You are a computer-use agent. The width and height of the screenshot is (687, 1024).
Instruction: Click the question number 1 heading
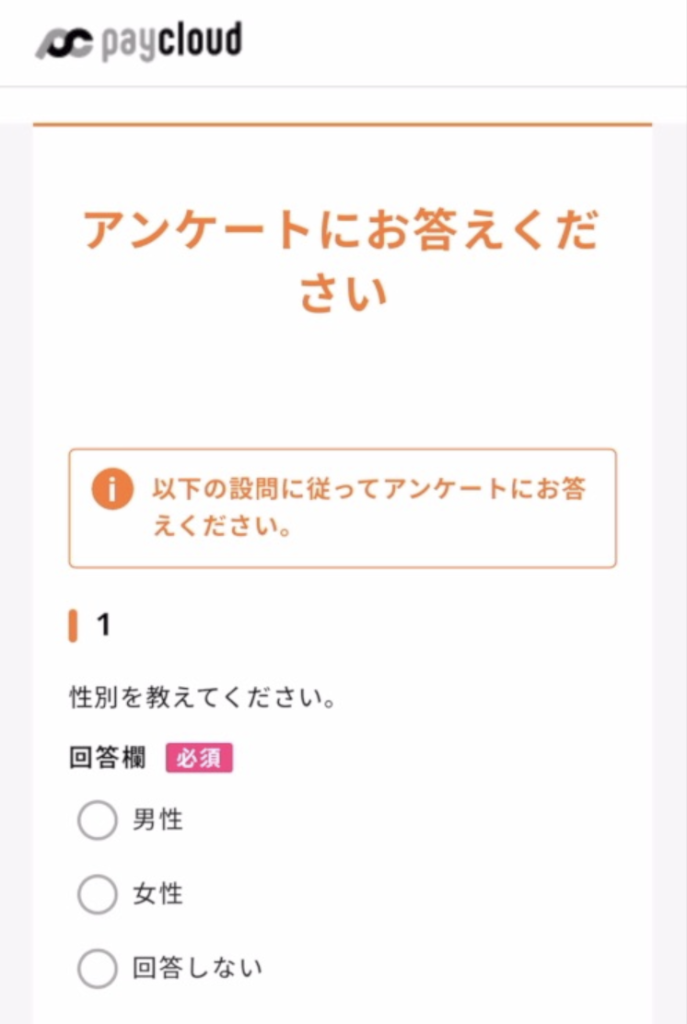point(103,626)
